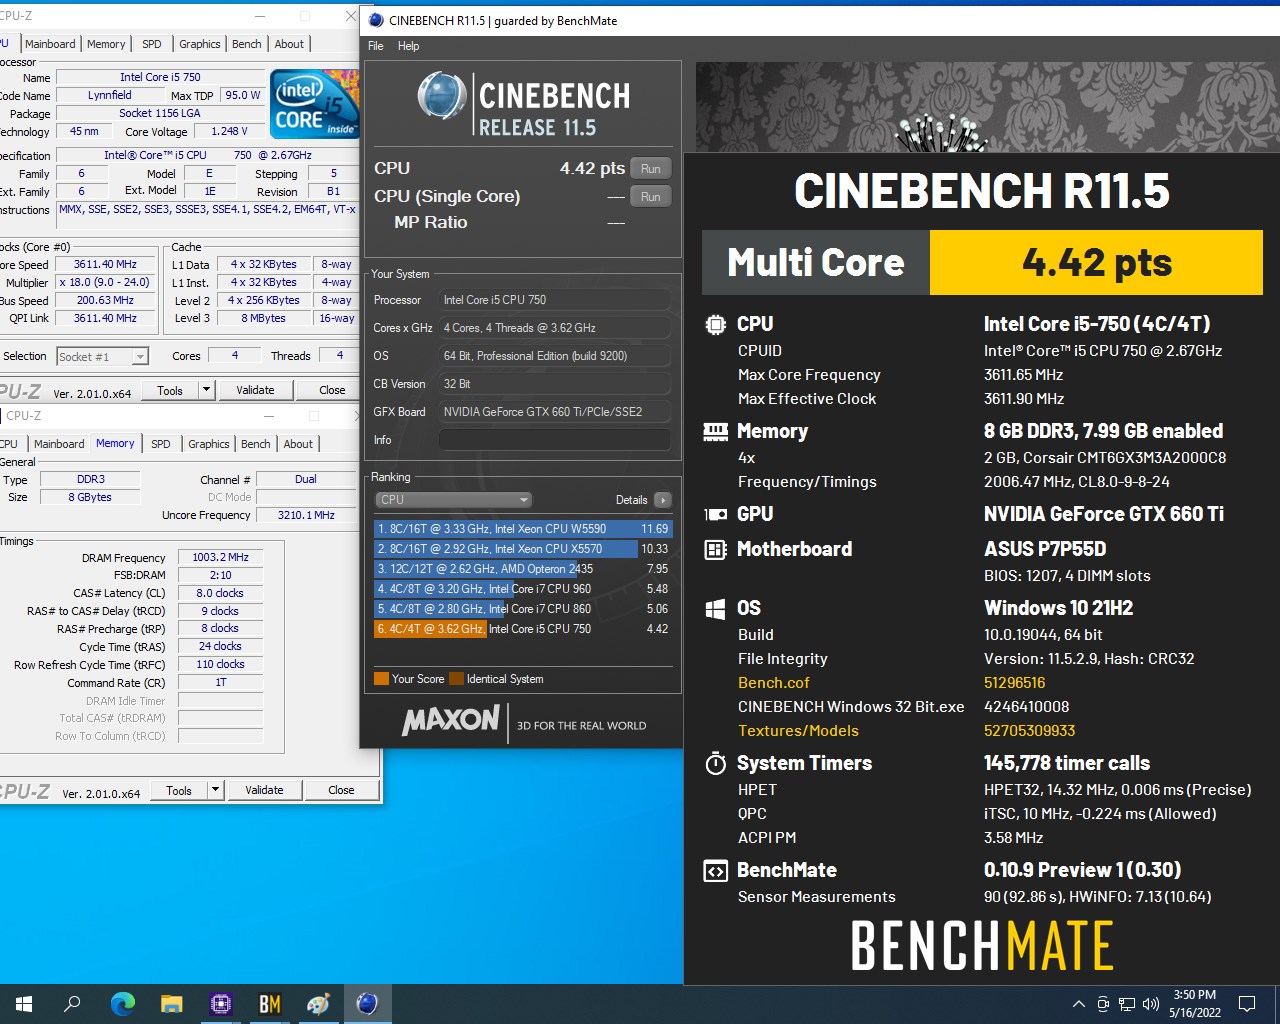
Task: Switch to CPU-Z taskbar icon
Action: pyautogui.click(x=221, y=1004)
